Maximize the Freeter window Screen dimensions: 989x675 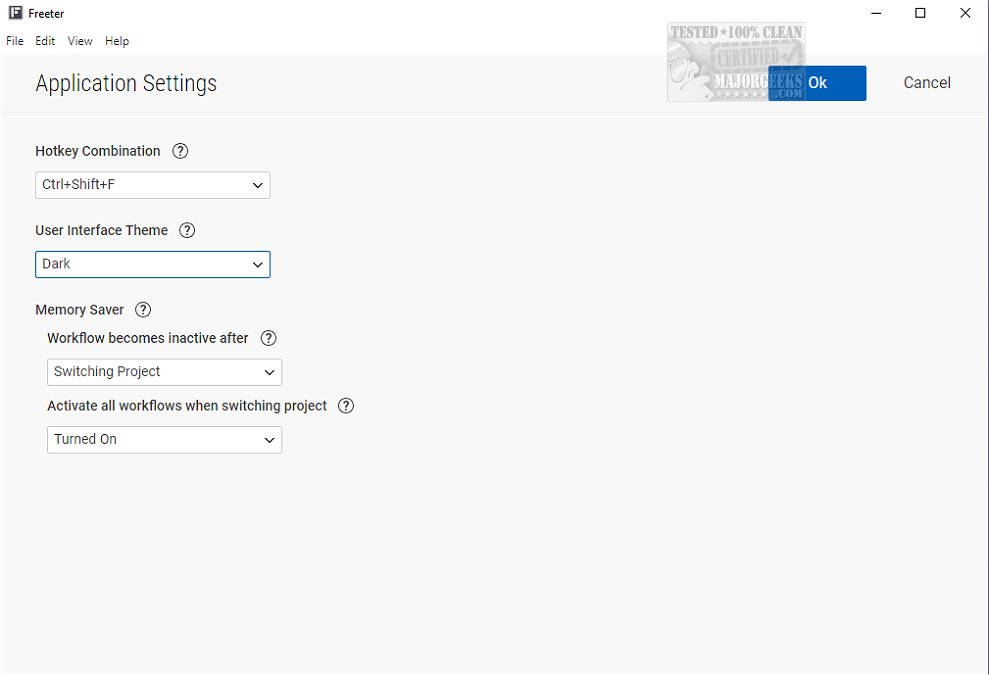[920, 13]
